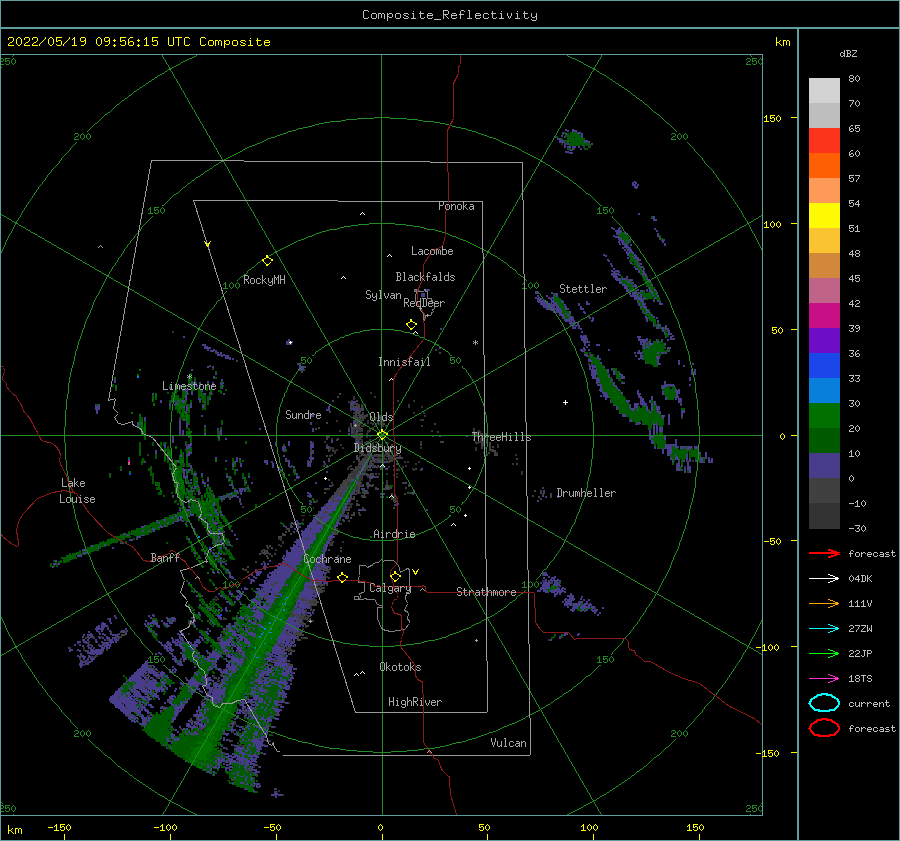Click the 18TS legend label

860,679
